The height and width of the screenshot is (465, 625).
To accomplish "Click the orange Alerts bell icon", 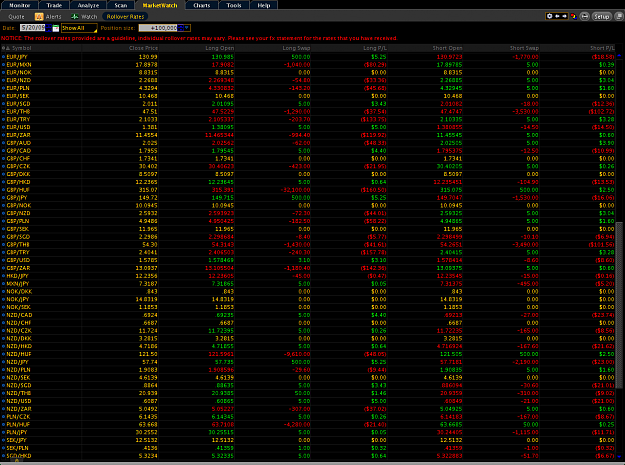I will (39, 17).
